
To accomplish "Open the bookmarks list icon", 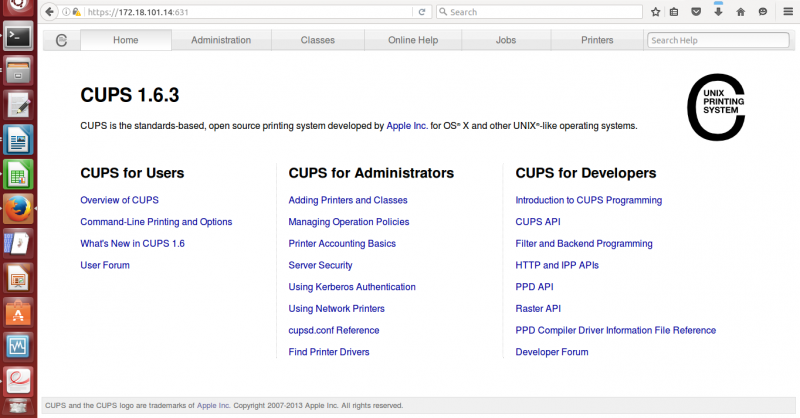I will click(x=674, y=12).
